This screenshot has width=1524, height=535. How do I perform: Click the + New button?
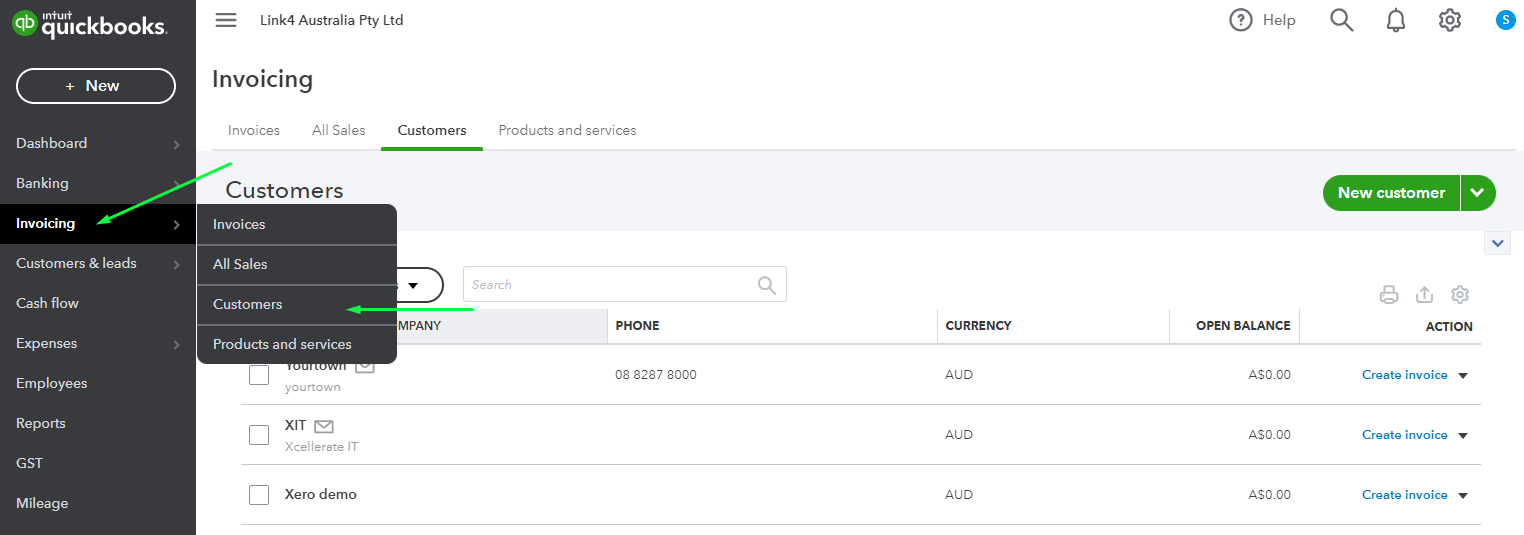[96, 86]
